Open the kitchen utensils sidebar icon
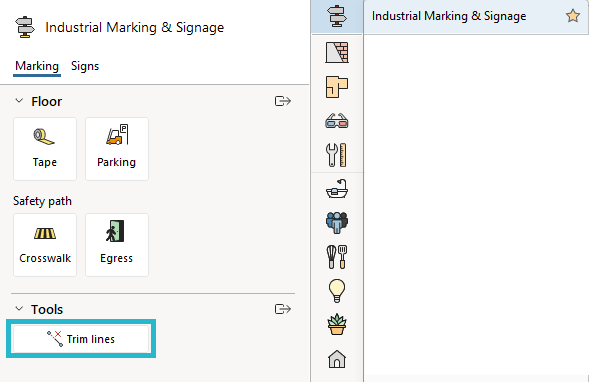The width and height of the screenshot is (589, 382). tap(337, 257)
